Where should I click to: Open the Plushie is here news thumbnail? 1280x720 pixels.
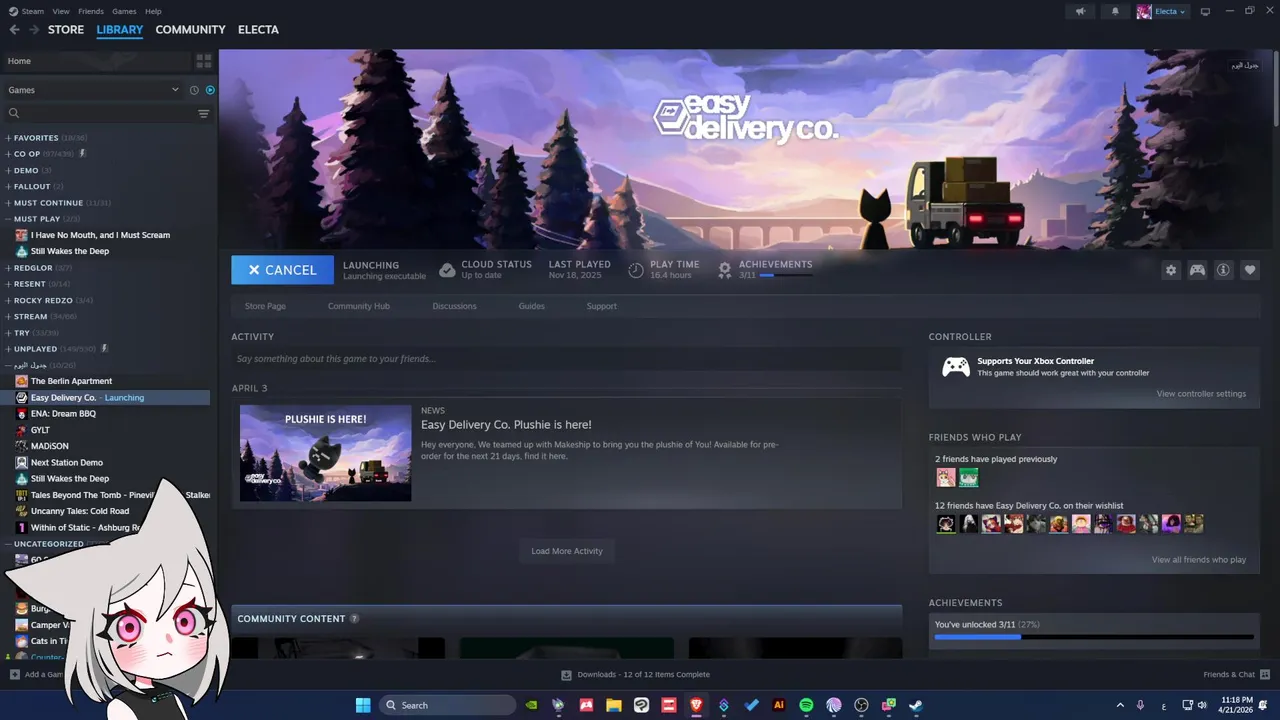(325, 453)
